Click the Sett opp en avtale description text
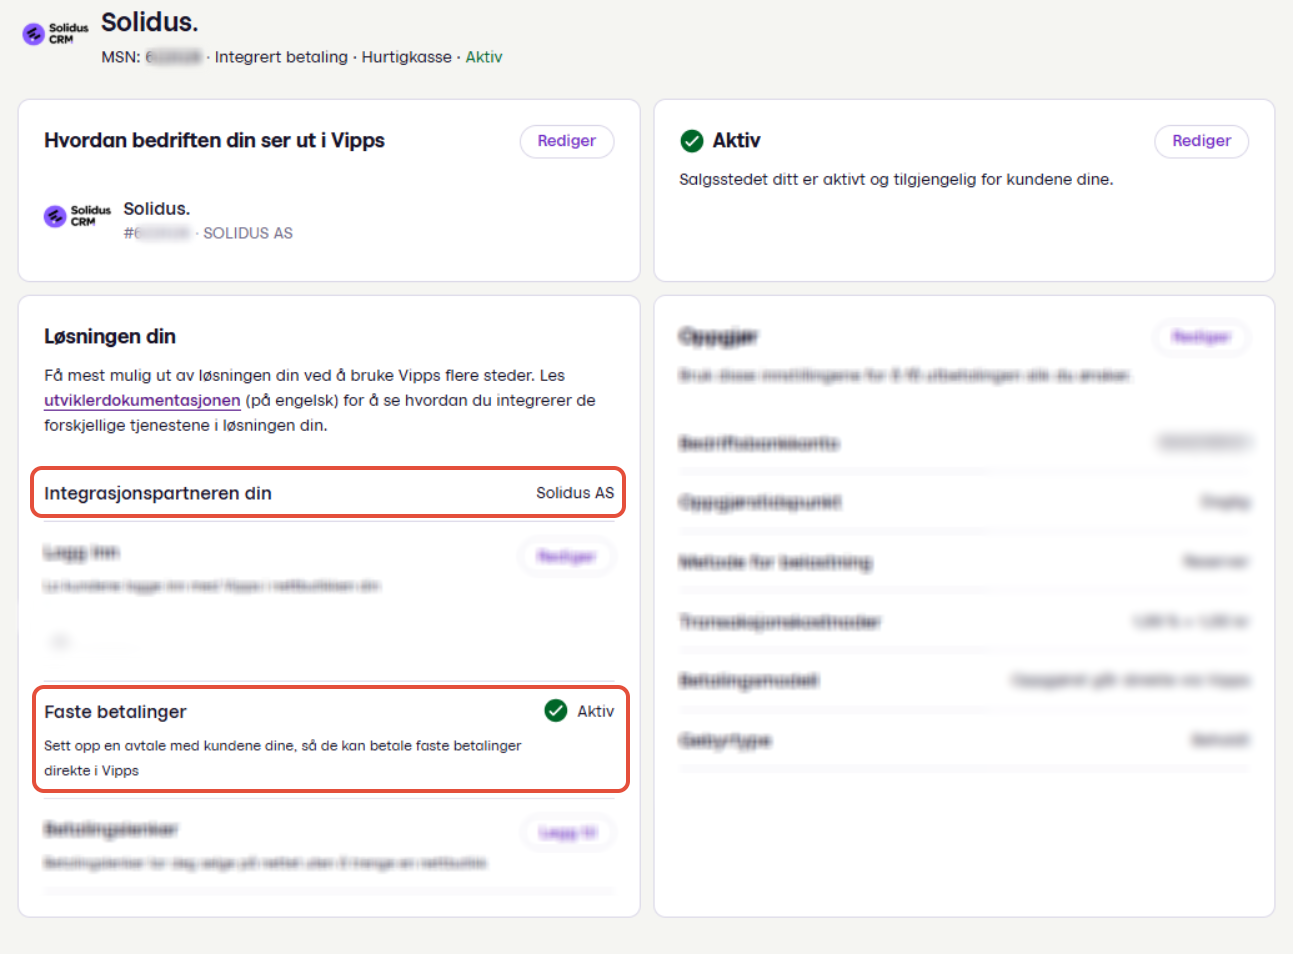This screenshot has width=1293, height=954. pos(283,758)
